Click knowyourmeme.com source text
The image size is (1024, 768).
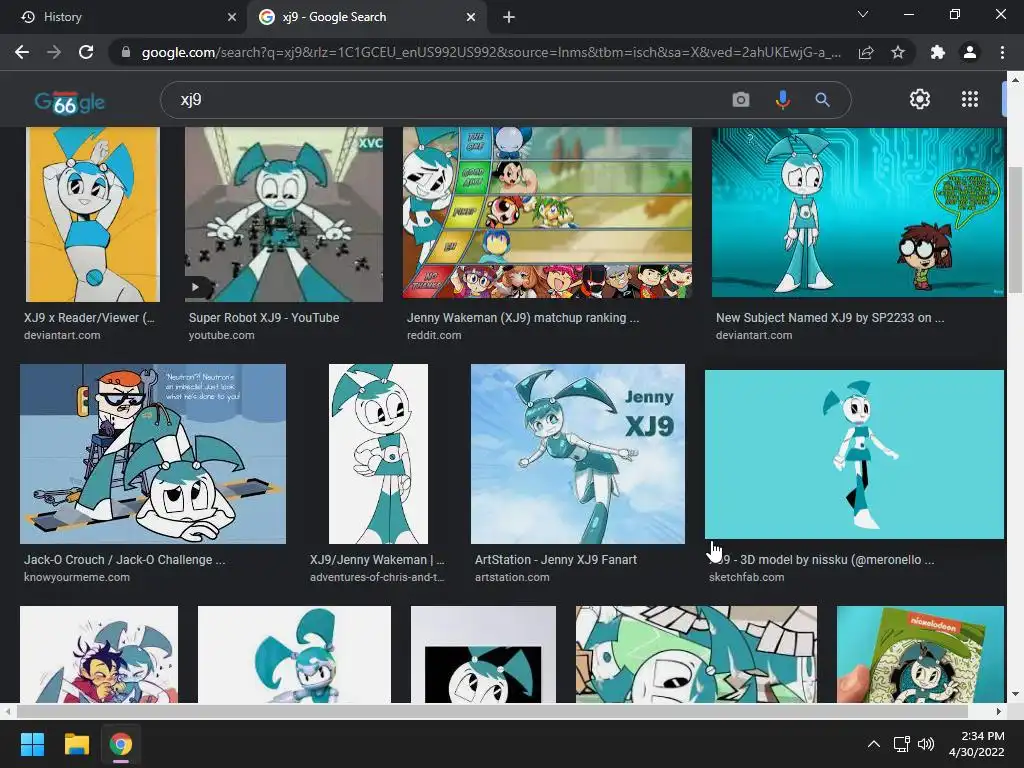click(x=77, y=577)
